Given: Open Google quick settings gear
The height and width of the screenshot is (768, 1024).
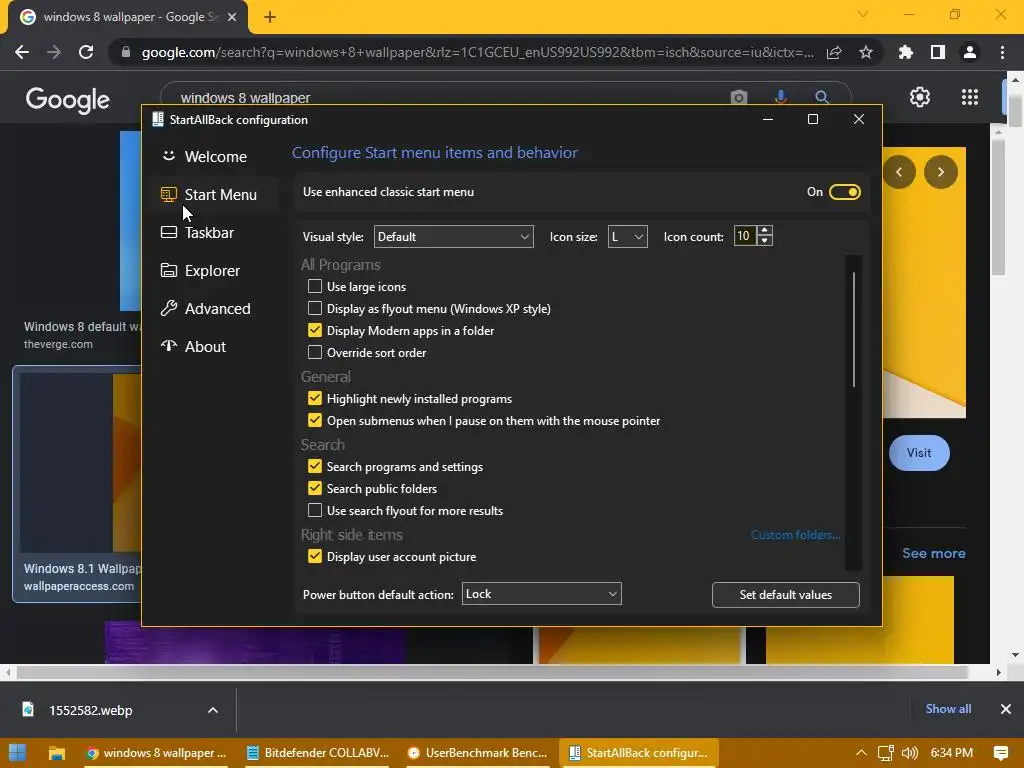Looking at the screenshot, I should (x=920, y=97).
